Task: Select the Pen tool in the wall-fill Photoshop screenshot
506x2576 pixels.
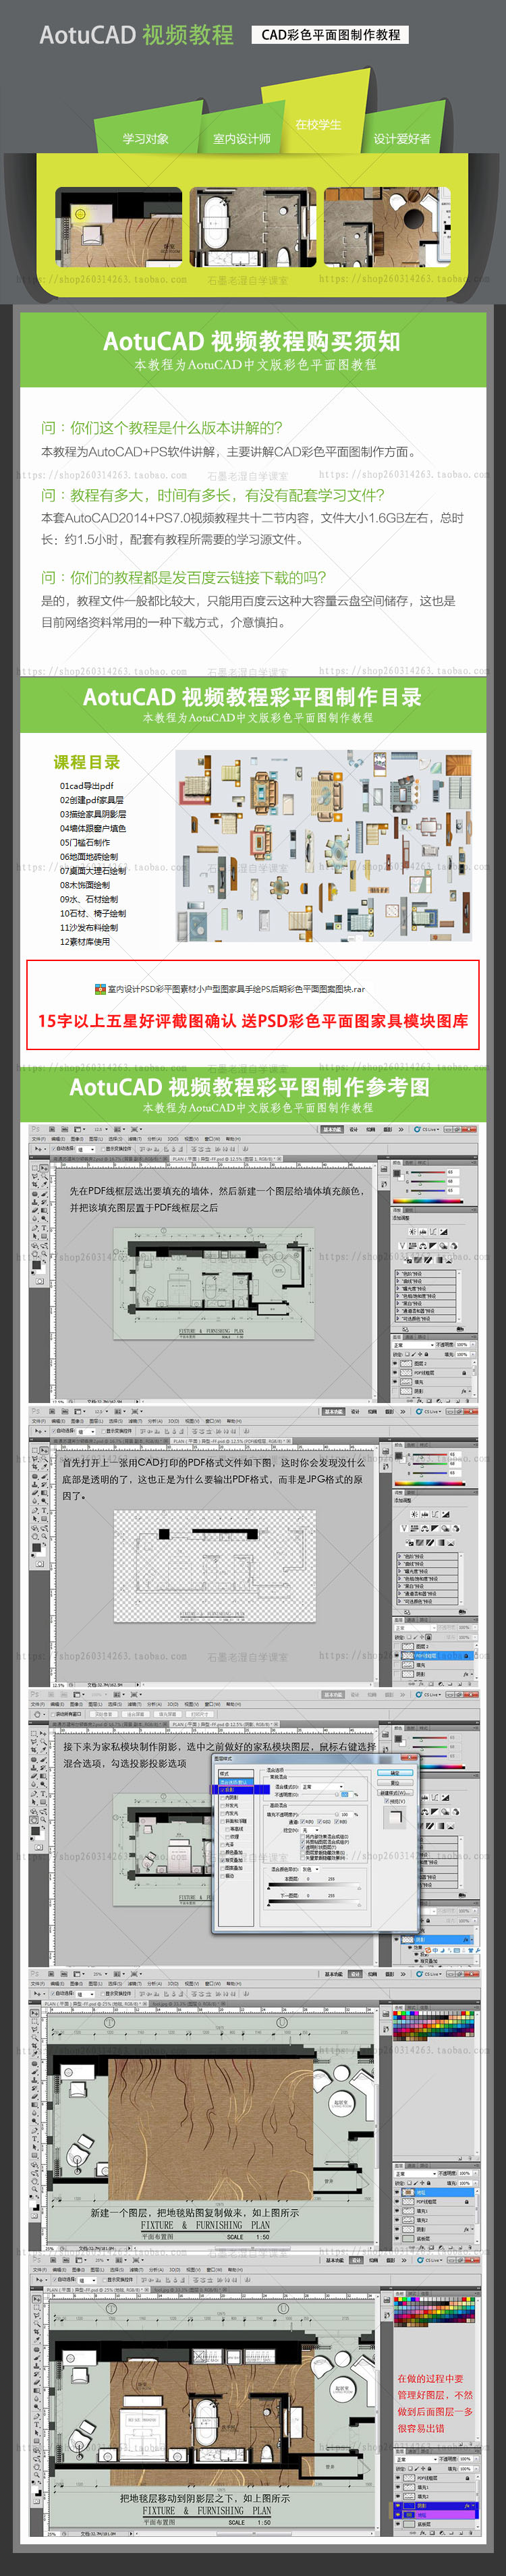Action: (x=35, y=1228)
